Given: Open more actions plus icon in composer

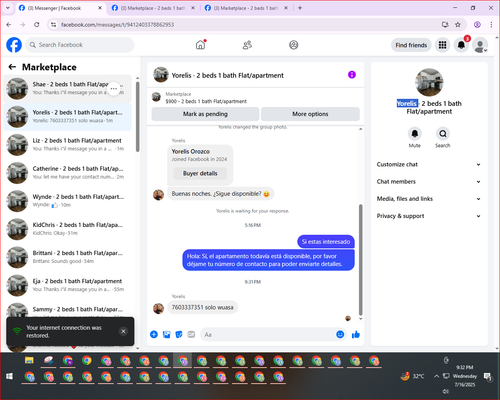Looking at the screenshot, I should pos(154,334).
